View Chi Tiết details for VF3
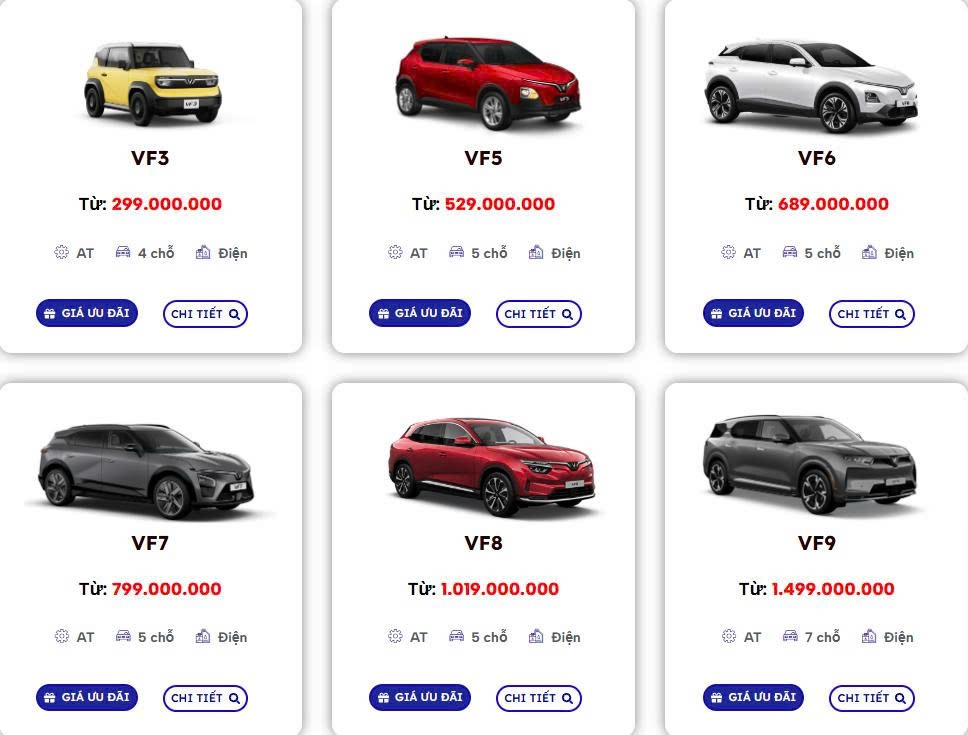The image size is (968, 735). click(205, 314)
